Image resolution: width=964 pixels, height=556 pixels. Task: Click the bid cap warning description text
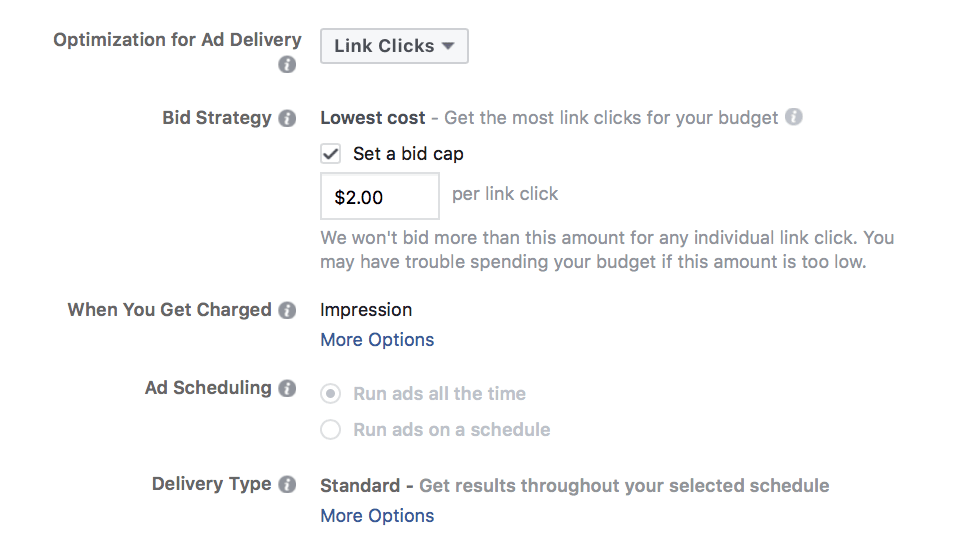tap(606, 250)
